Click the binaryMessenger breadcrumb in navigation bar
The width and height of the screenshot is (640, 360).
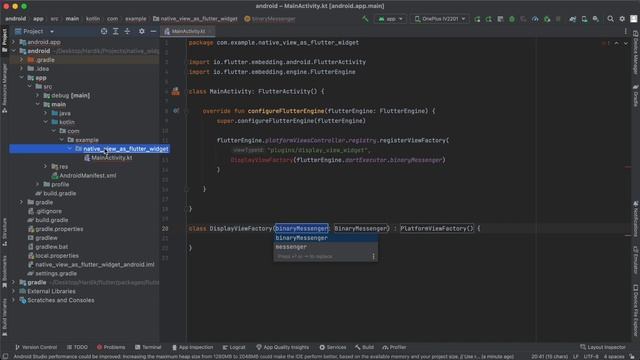pos(270,19)
